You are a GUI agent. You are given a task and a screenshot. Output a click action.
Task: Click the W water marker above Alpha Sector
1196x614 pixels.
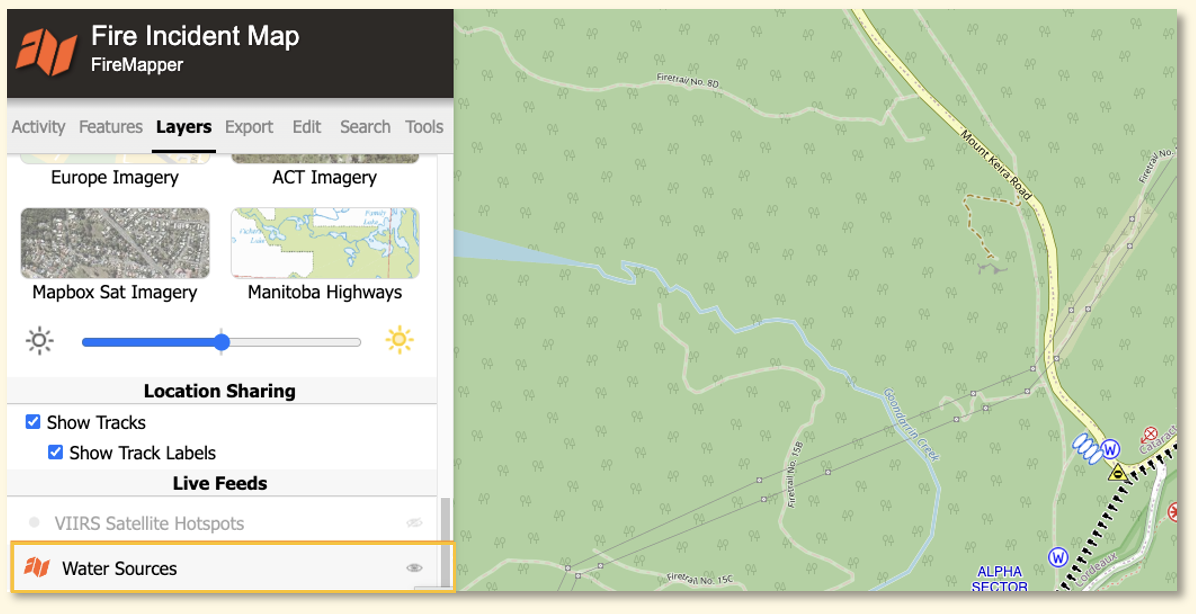pos(1057,557)
